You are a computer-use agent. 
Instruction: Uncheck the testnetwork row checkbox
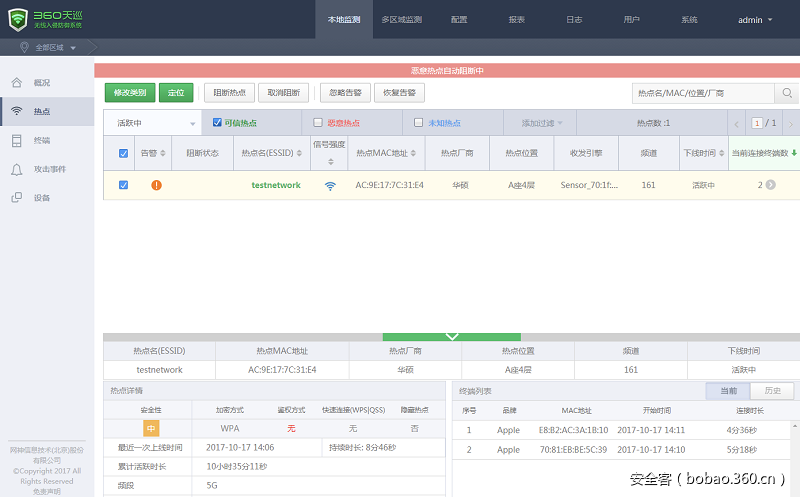(123, 185)
